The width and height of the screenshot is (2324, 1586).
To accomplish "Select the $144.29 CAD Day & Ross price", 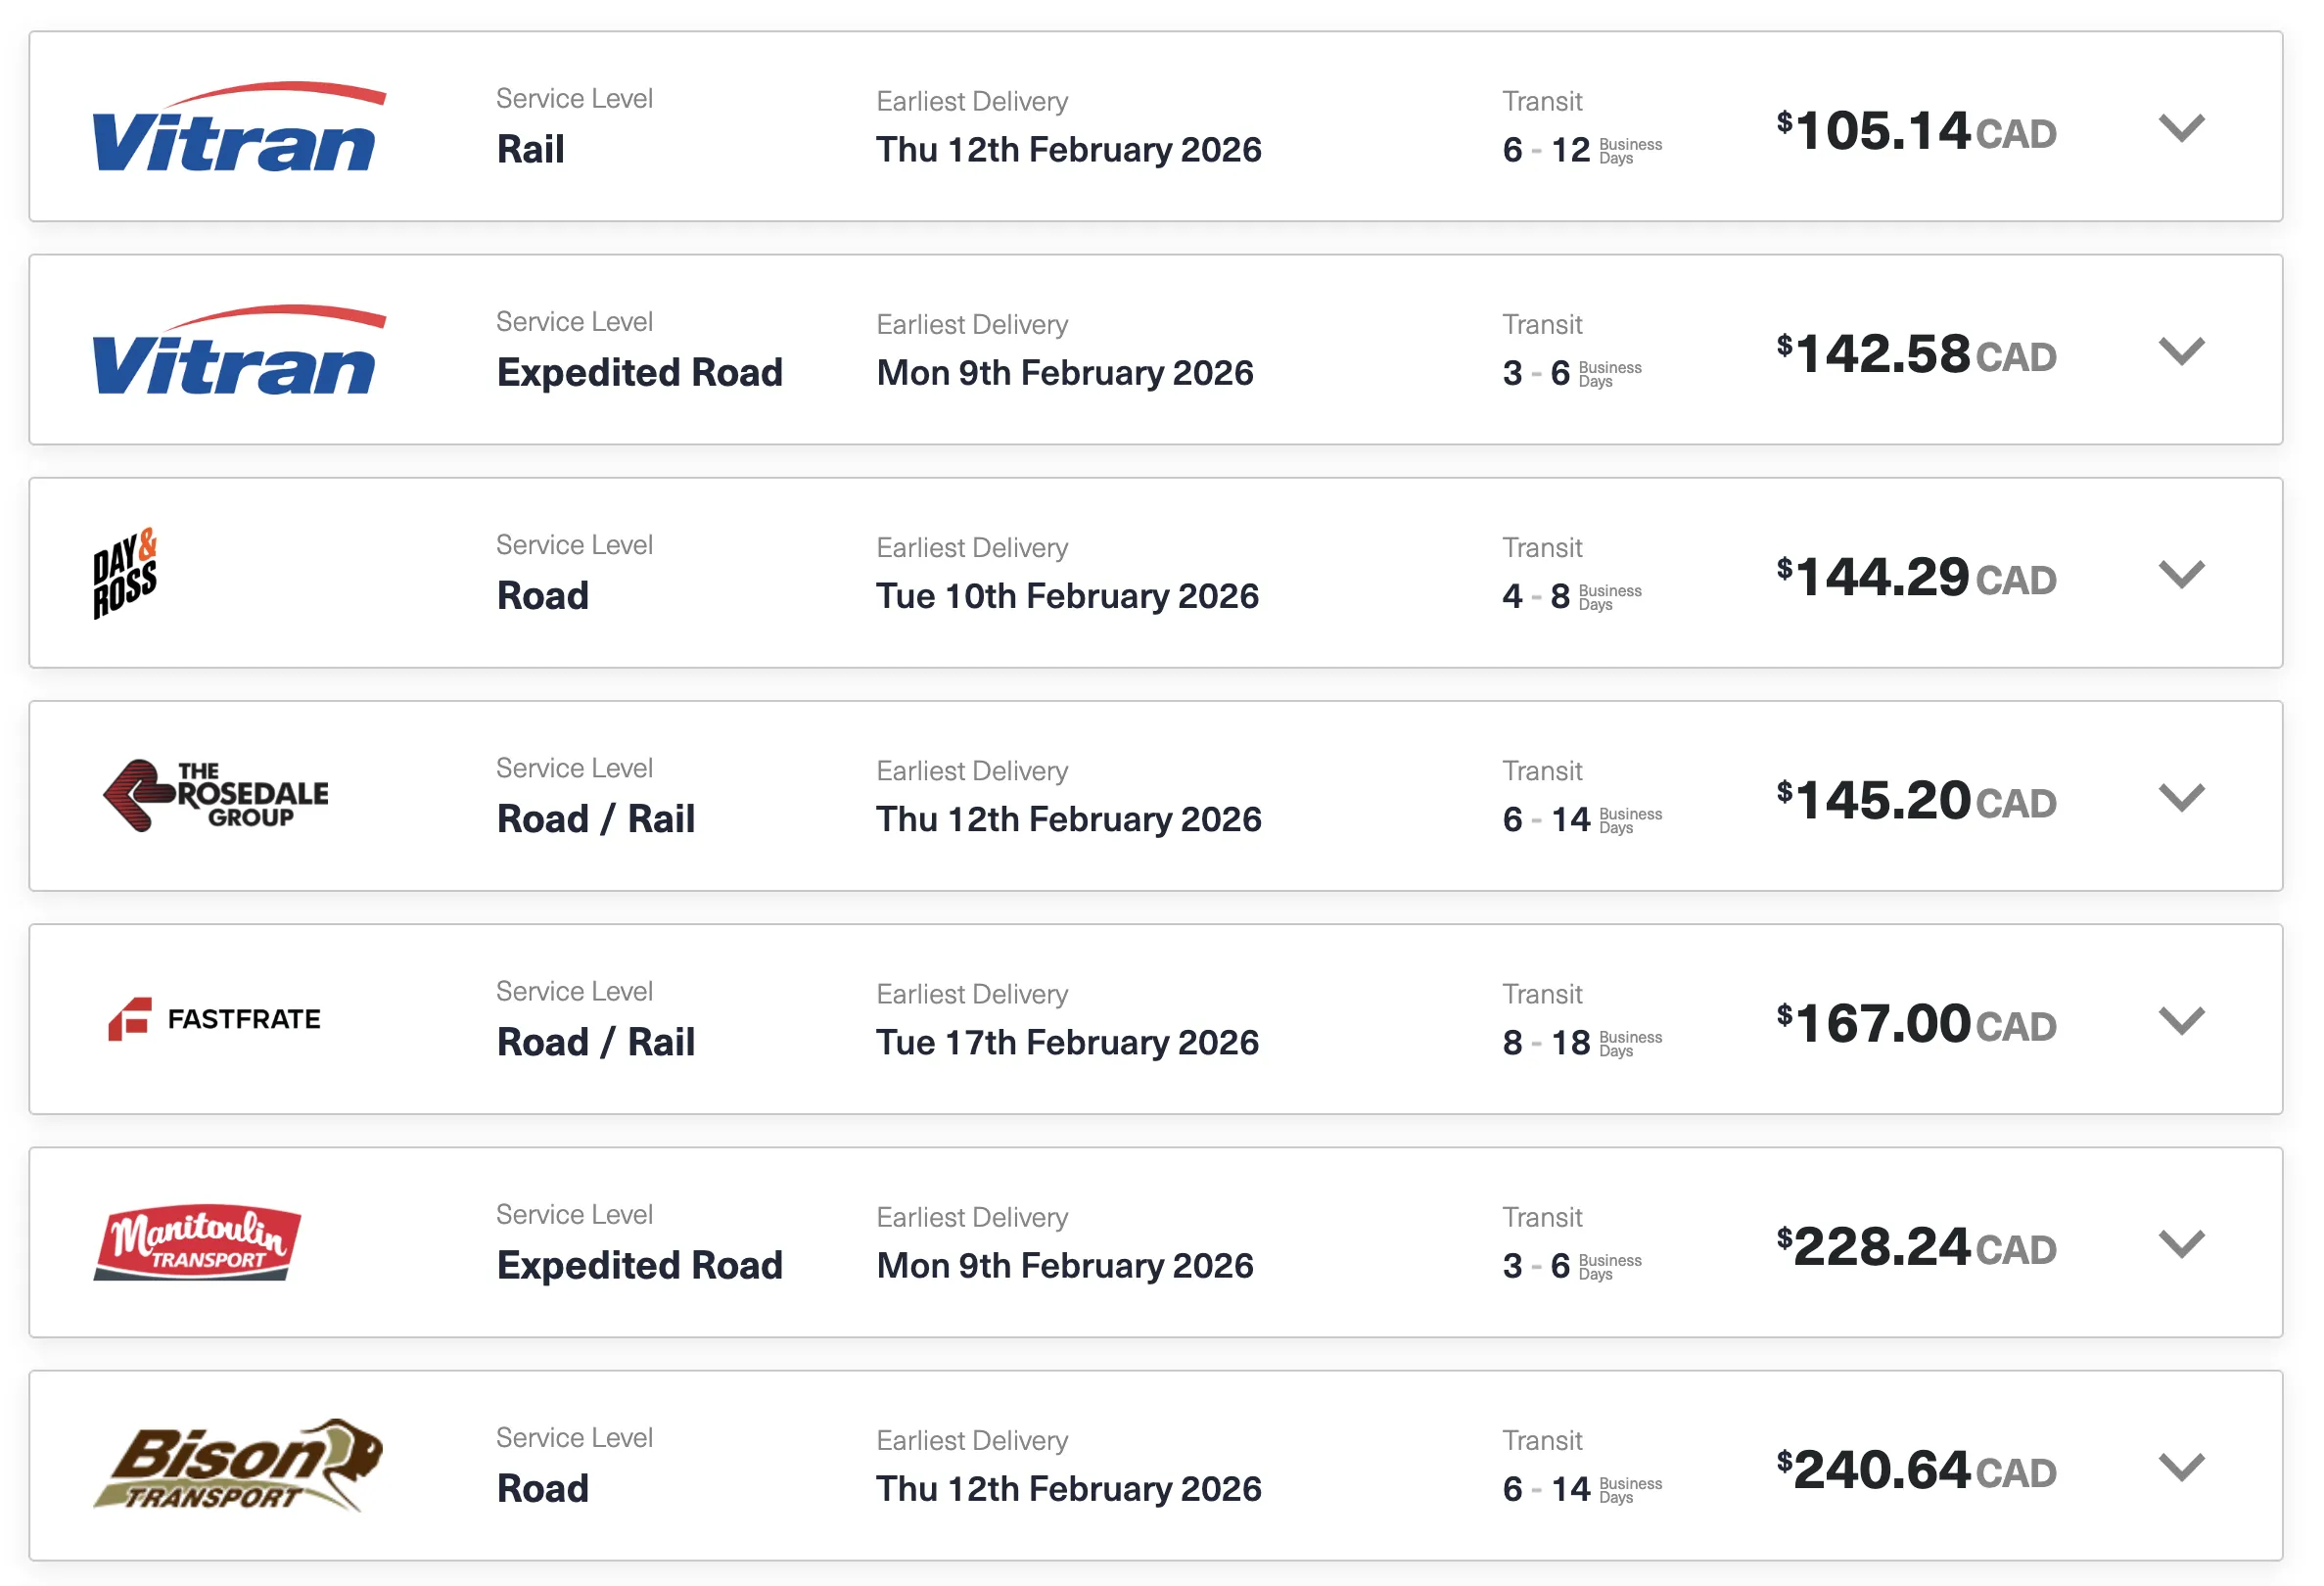I will coord(1916,577).
